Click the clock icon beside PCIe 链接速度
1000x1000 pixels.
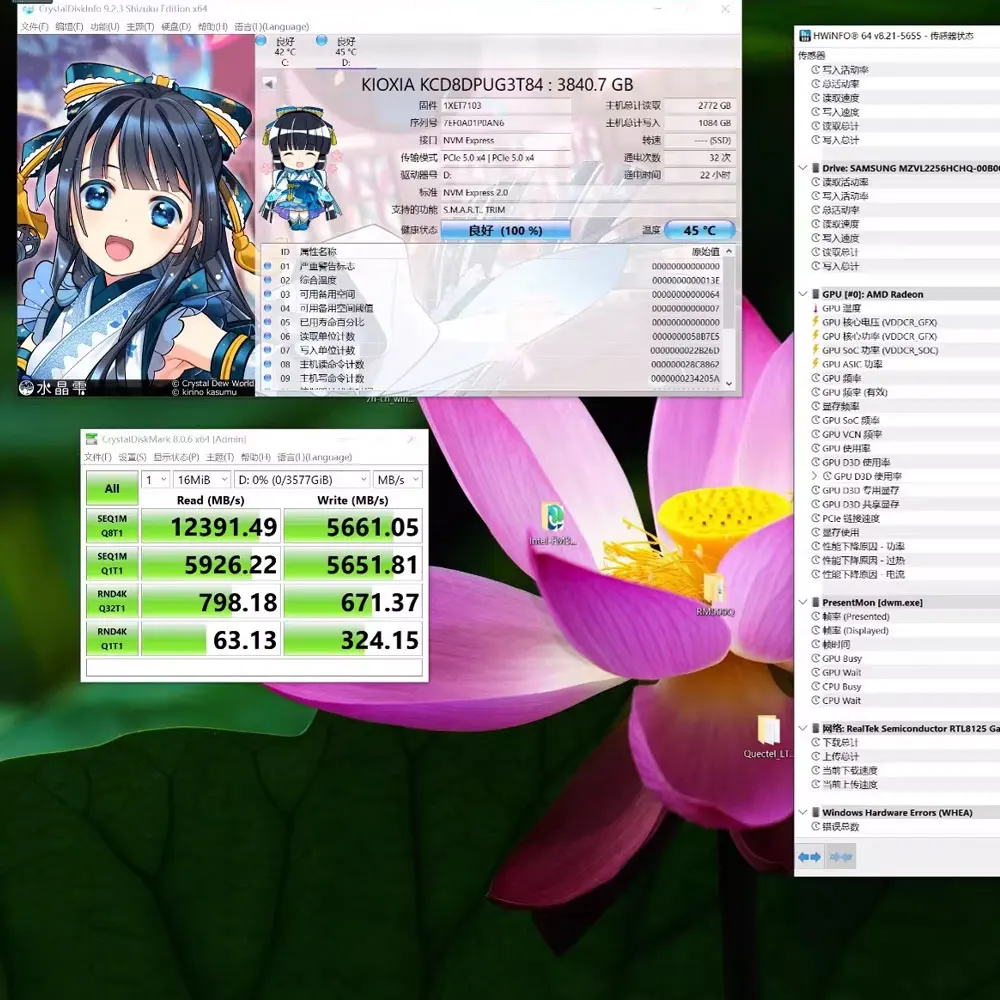click(816, 518)
